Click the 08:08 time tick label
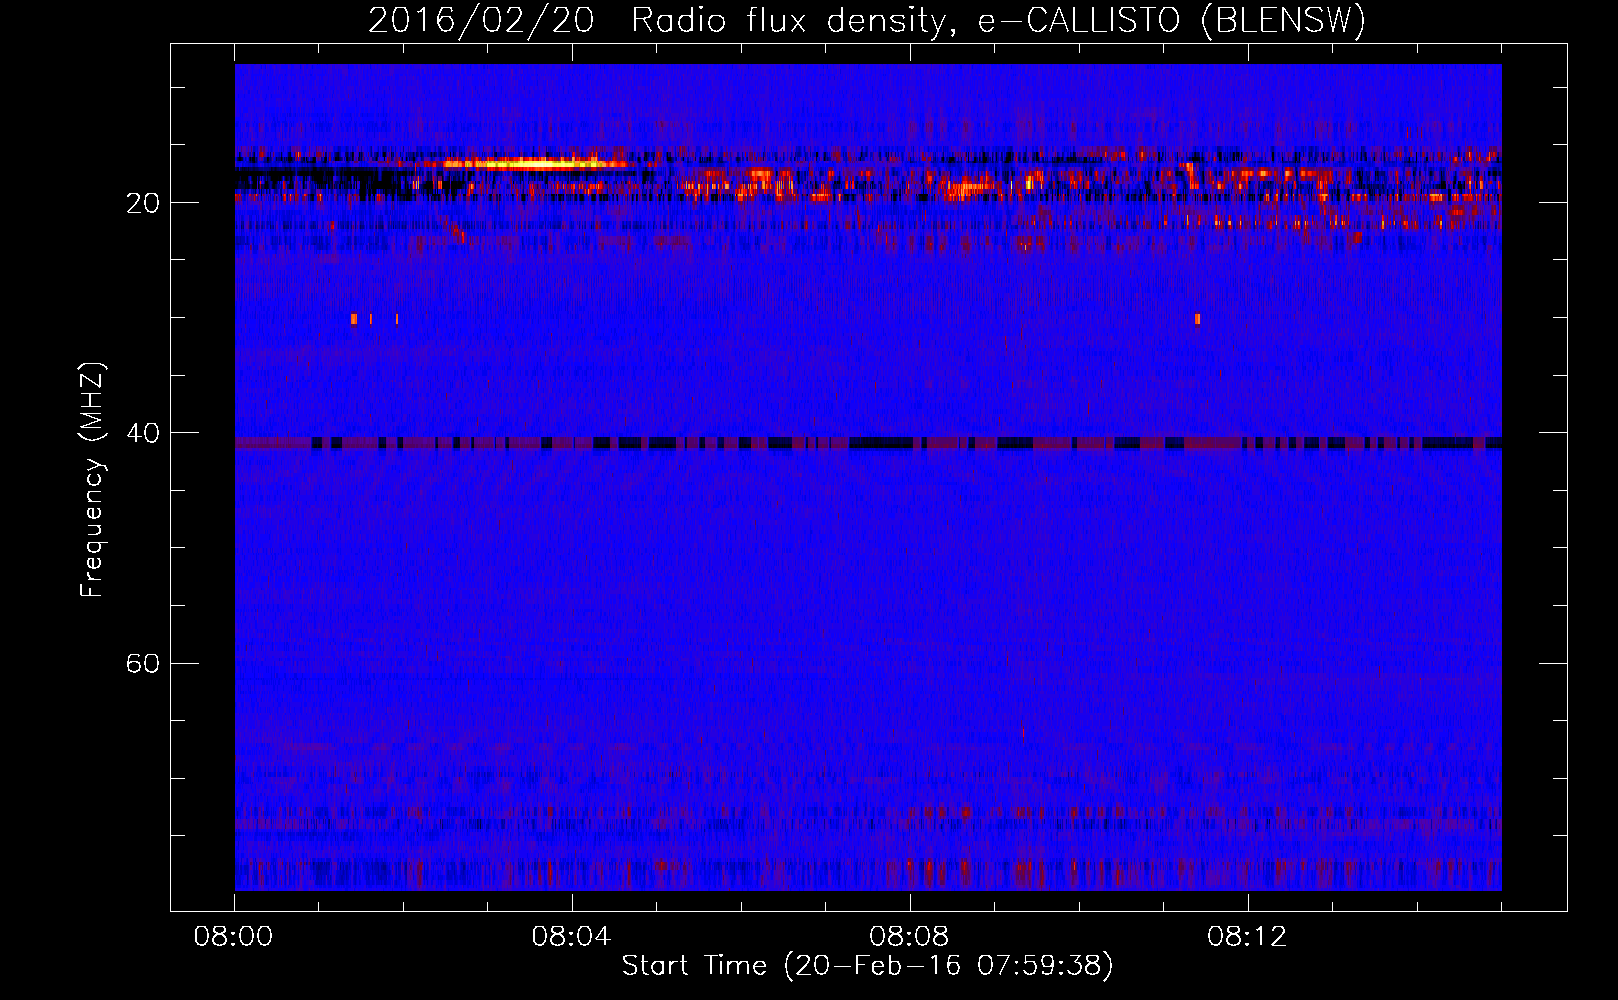The image size is (1618, 1000). pos(909,937)
